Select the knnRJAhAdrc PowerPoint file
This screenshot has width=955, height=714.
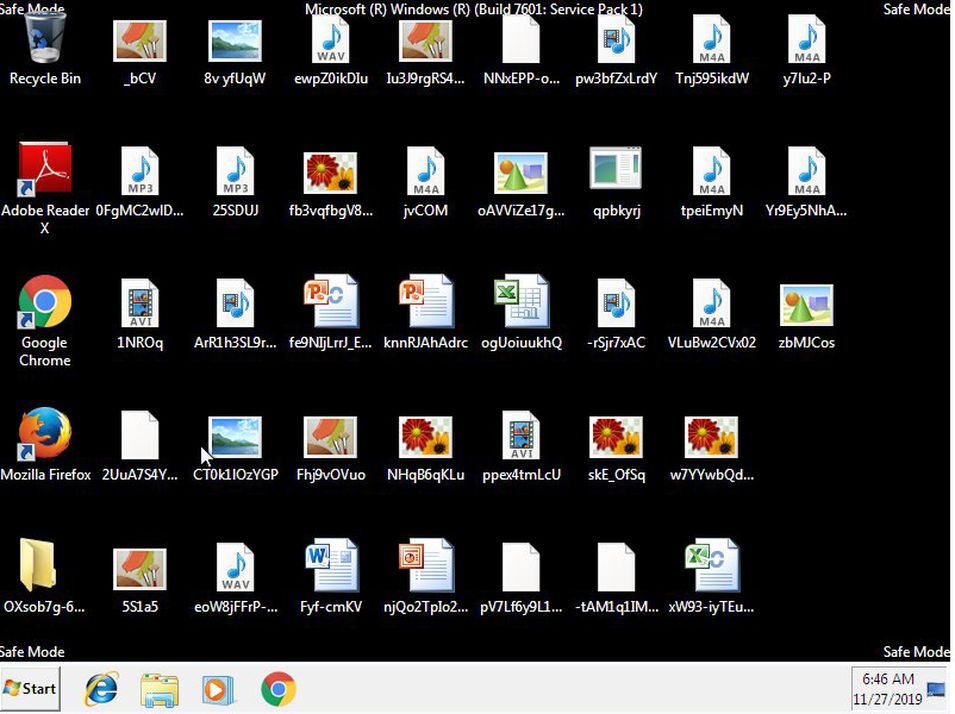425,303
